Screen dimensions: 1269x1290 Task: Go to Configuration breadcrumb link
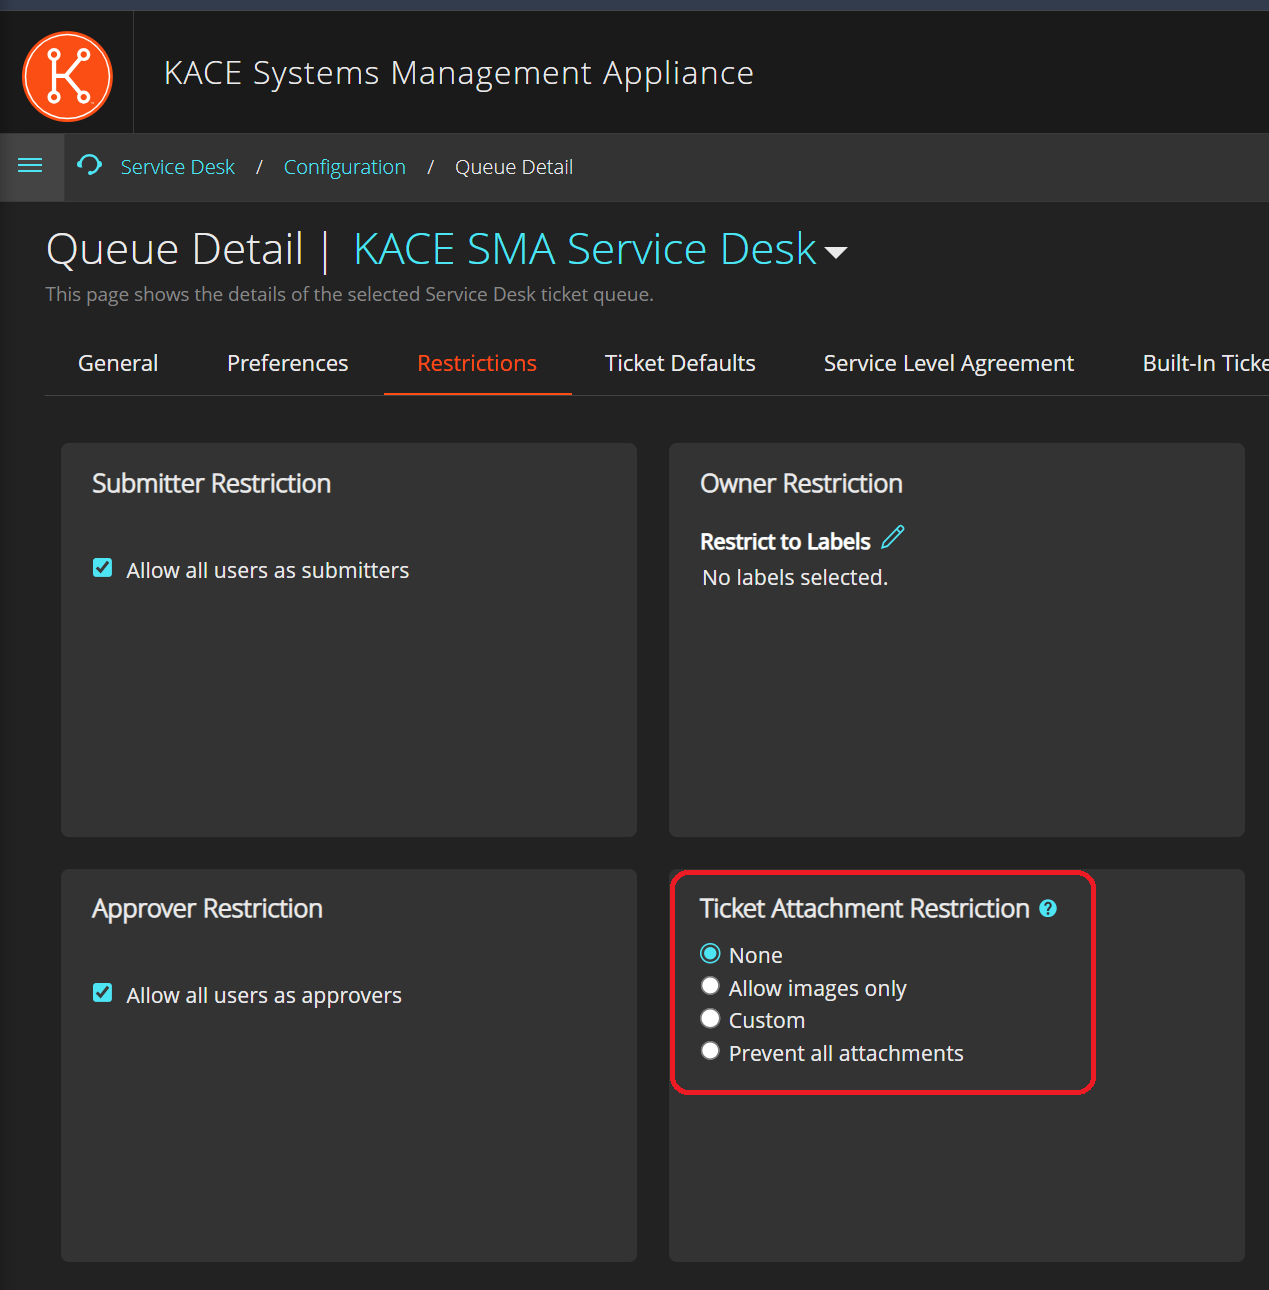coord(345,167)
